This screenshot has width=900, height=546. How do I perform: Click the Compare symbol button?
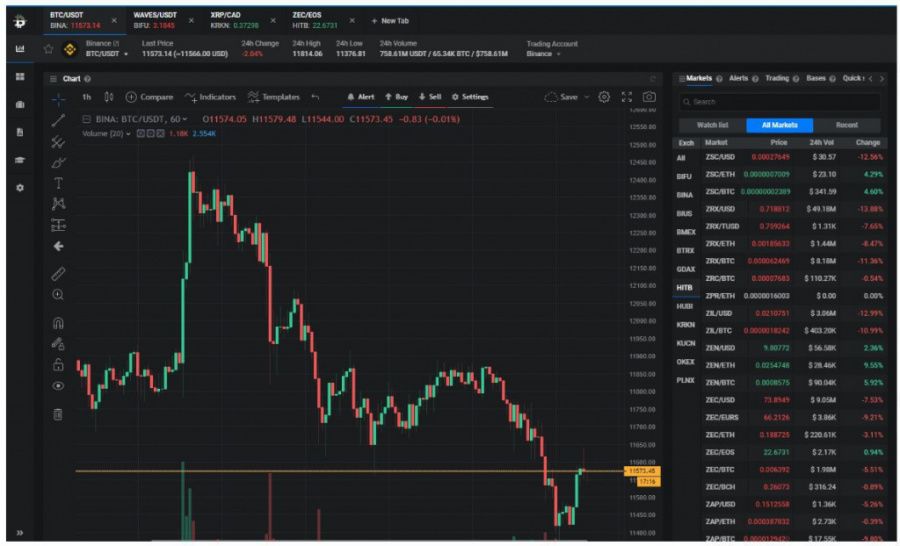pos(149,97)
